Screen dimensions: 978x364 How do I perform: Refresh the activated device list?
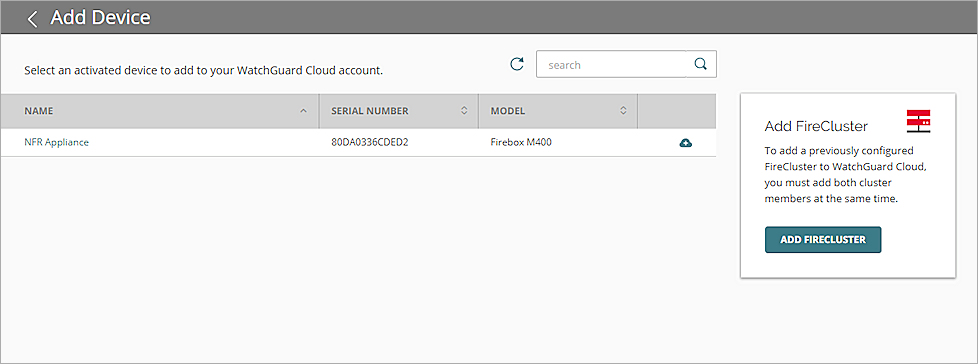click(x=516, y=64)
